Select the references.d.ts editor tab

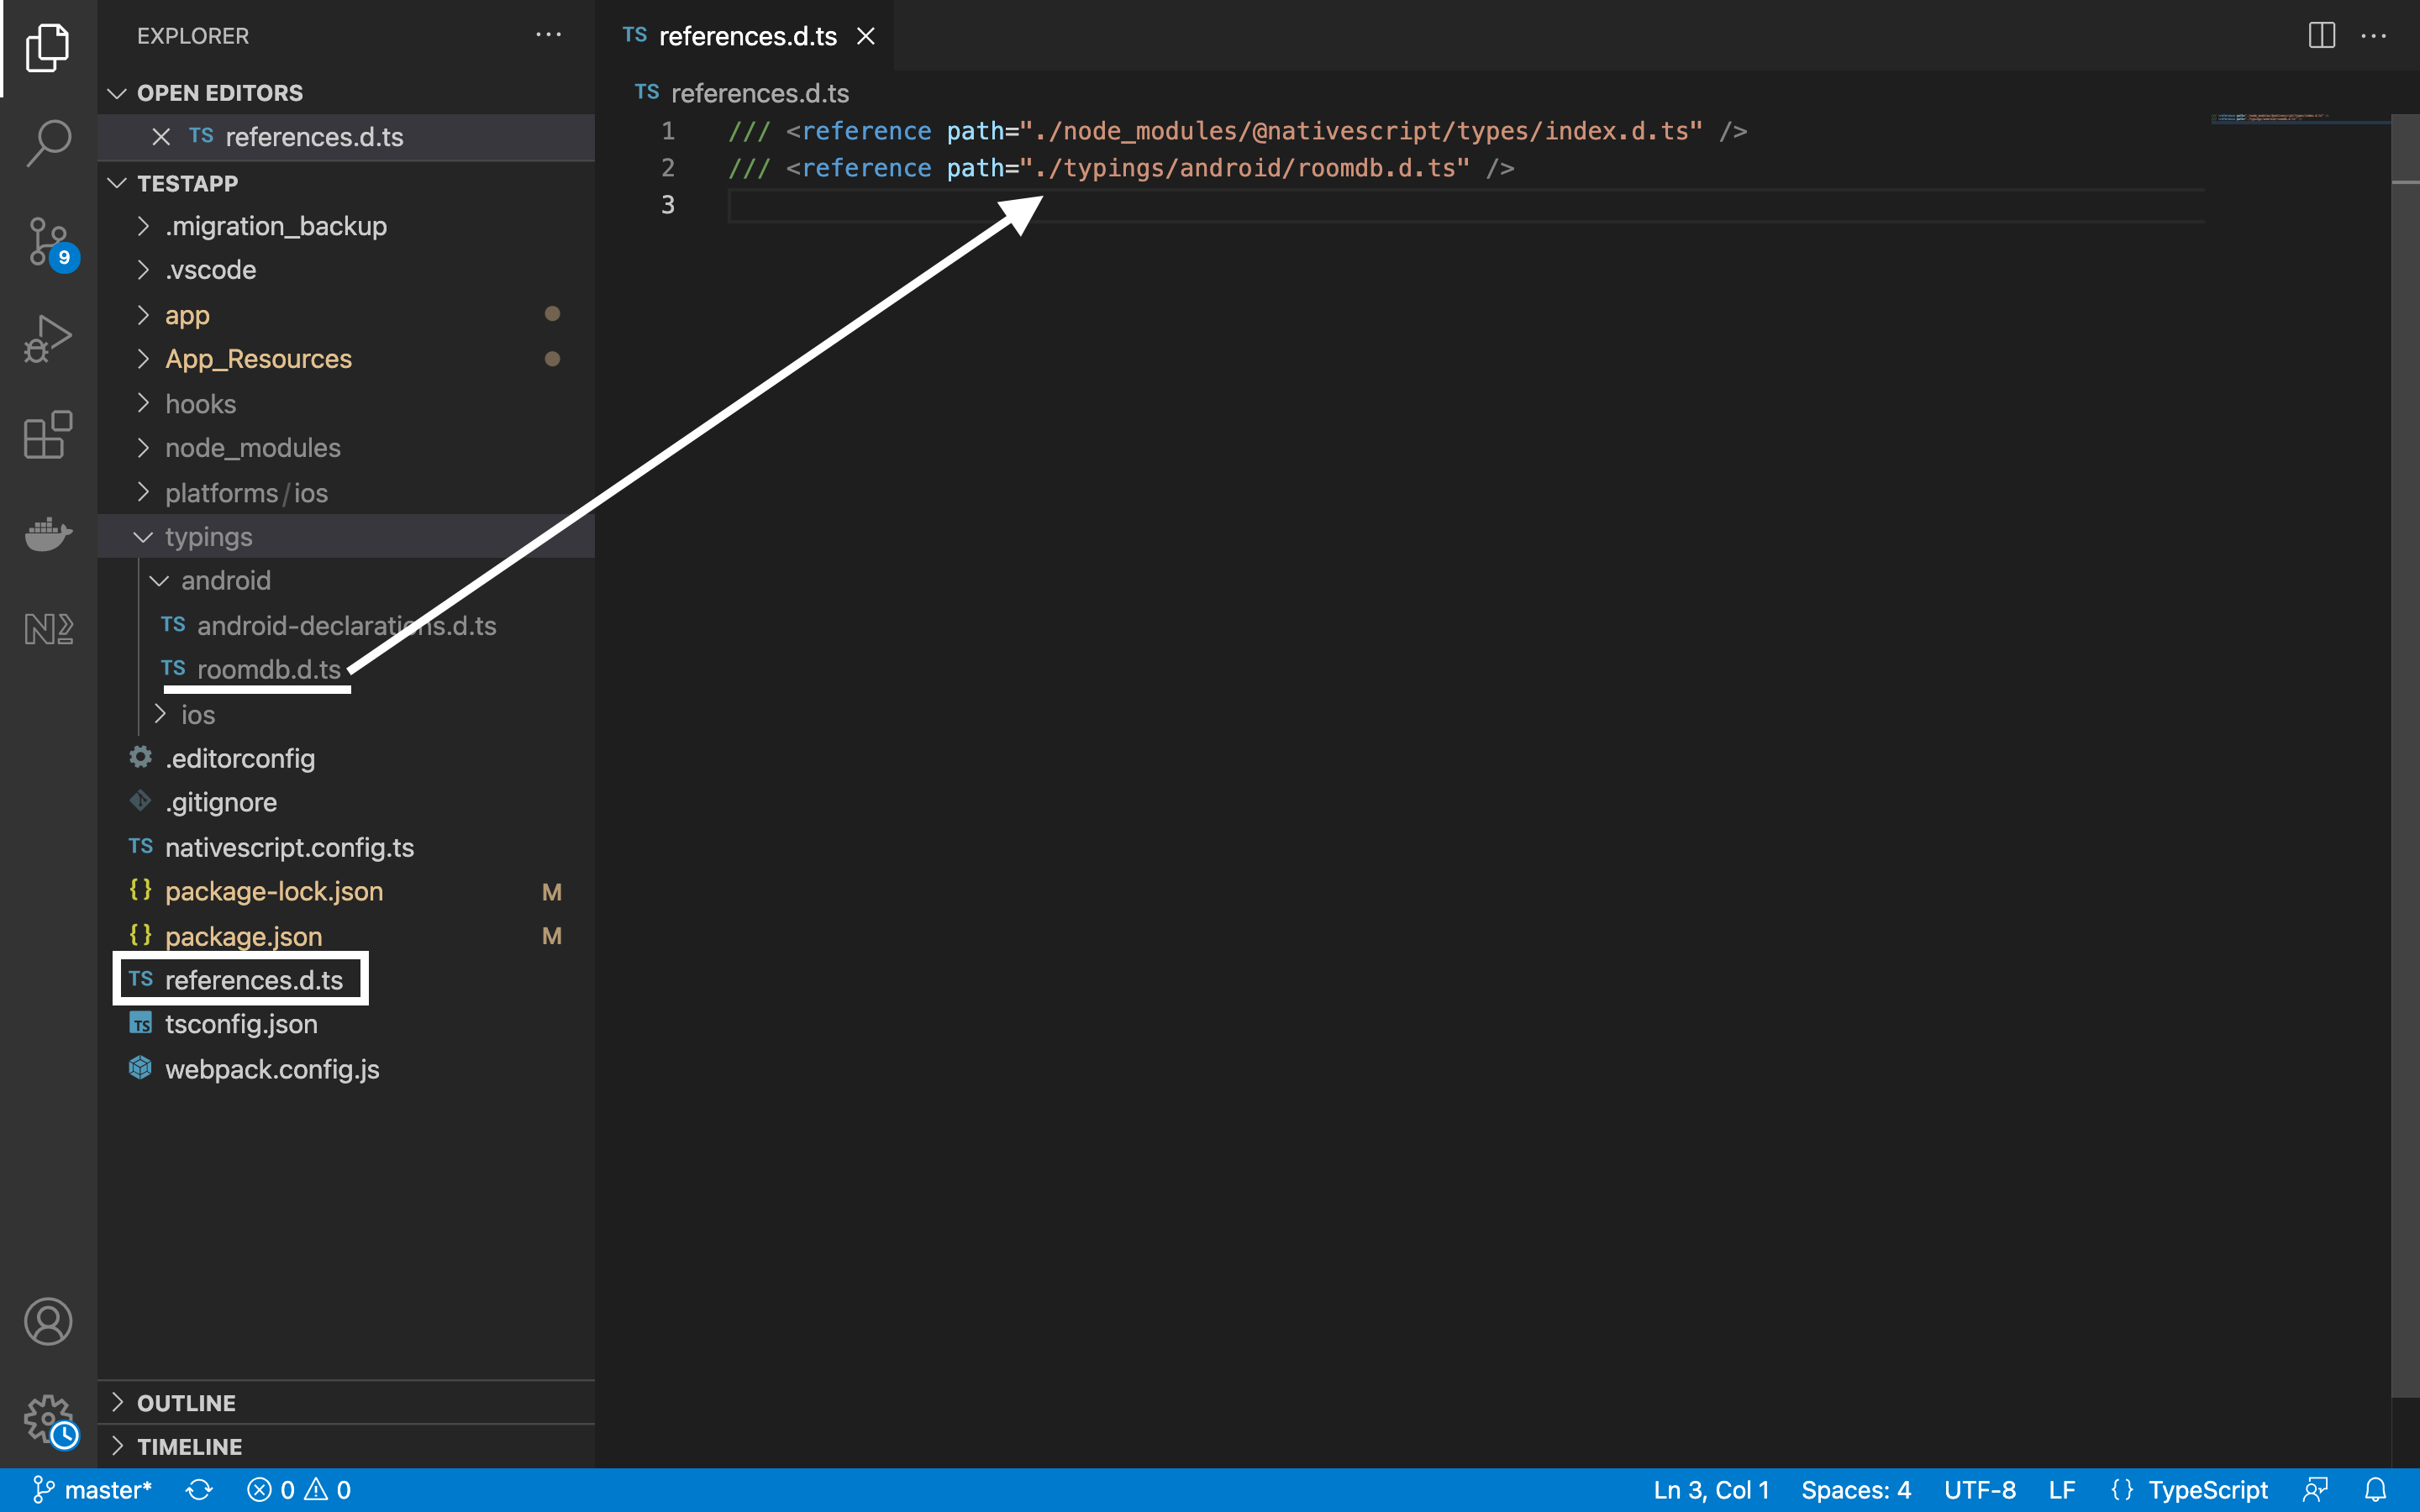pyautogui.click(x=744, y=36)
